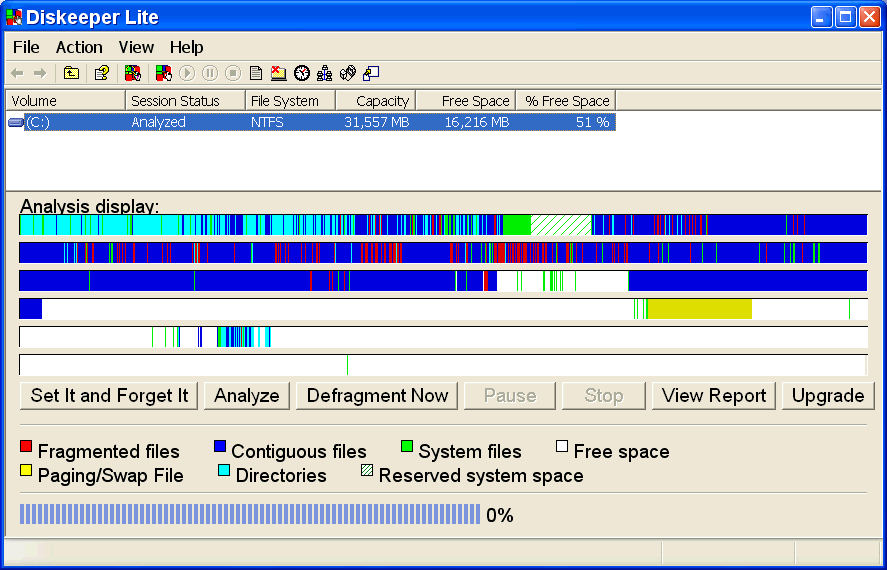
Task: Click the Pause button
Action: 510,395
